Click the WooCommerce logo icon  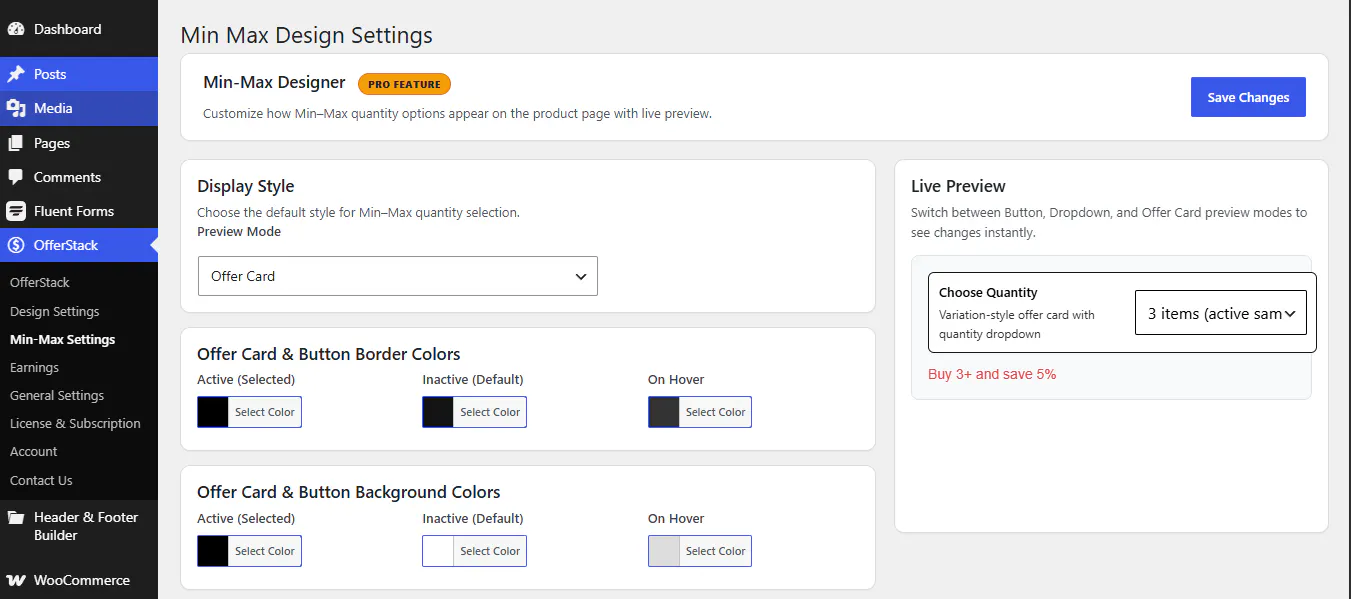point(16,580)
